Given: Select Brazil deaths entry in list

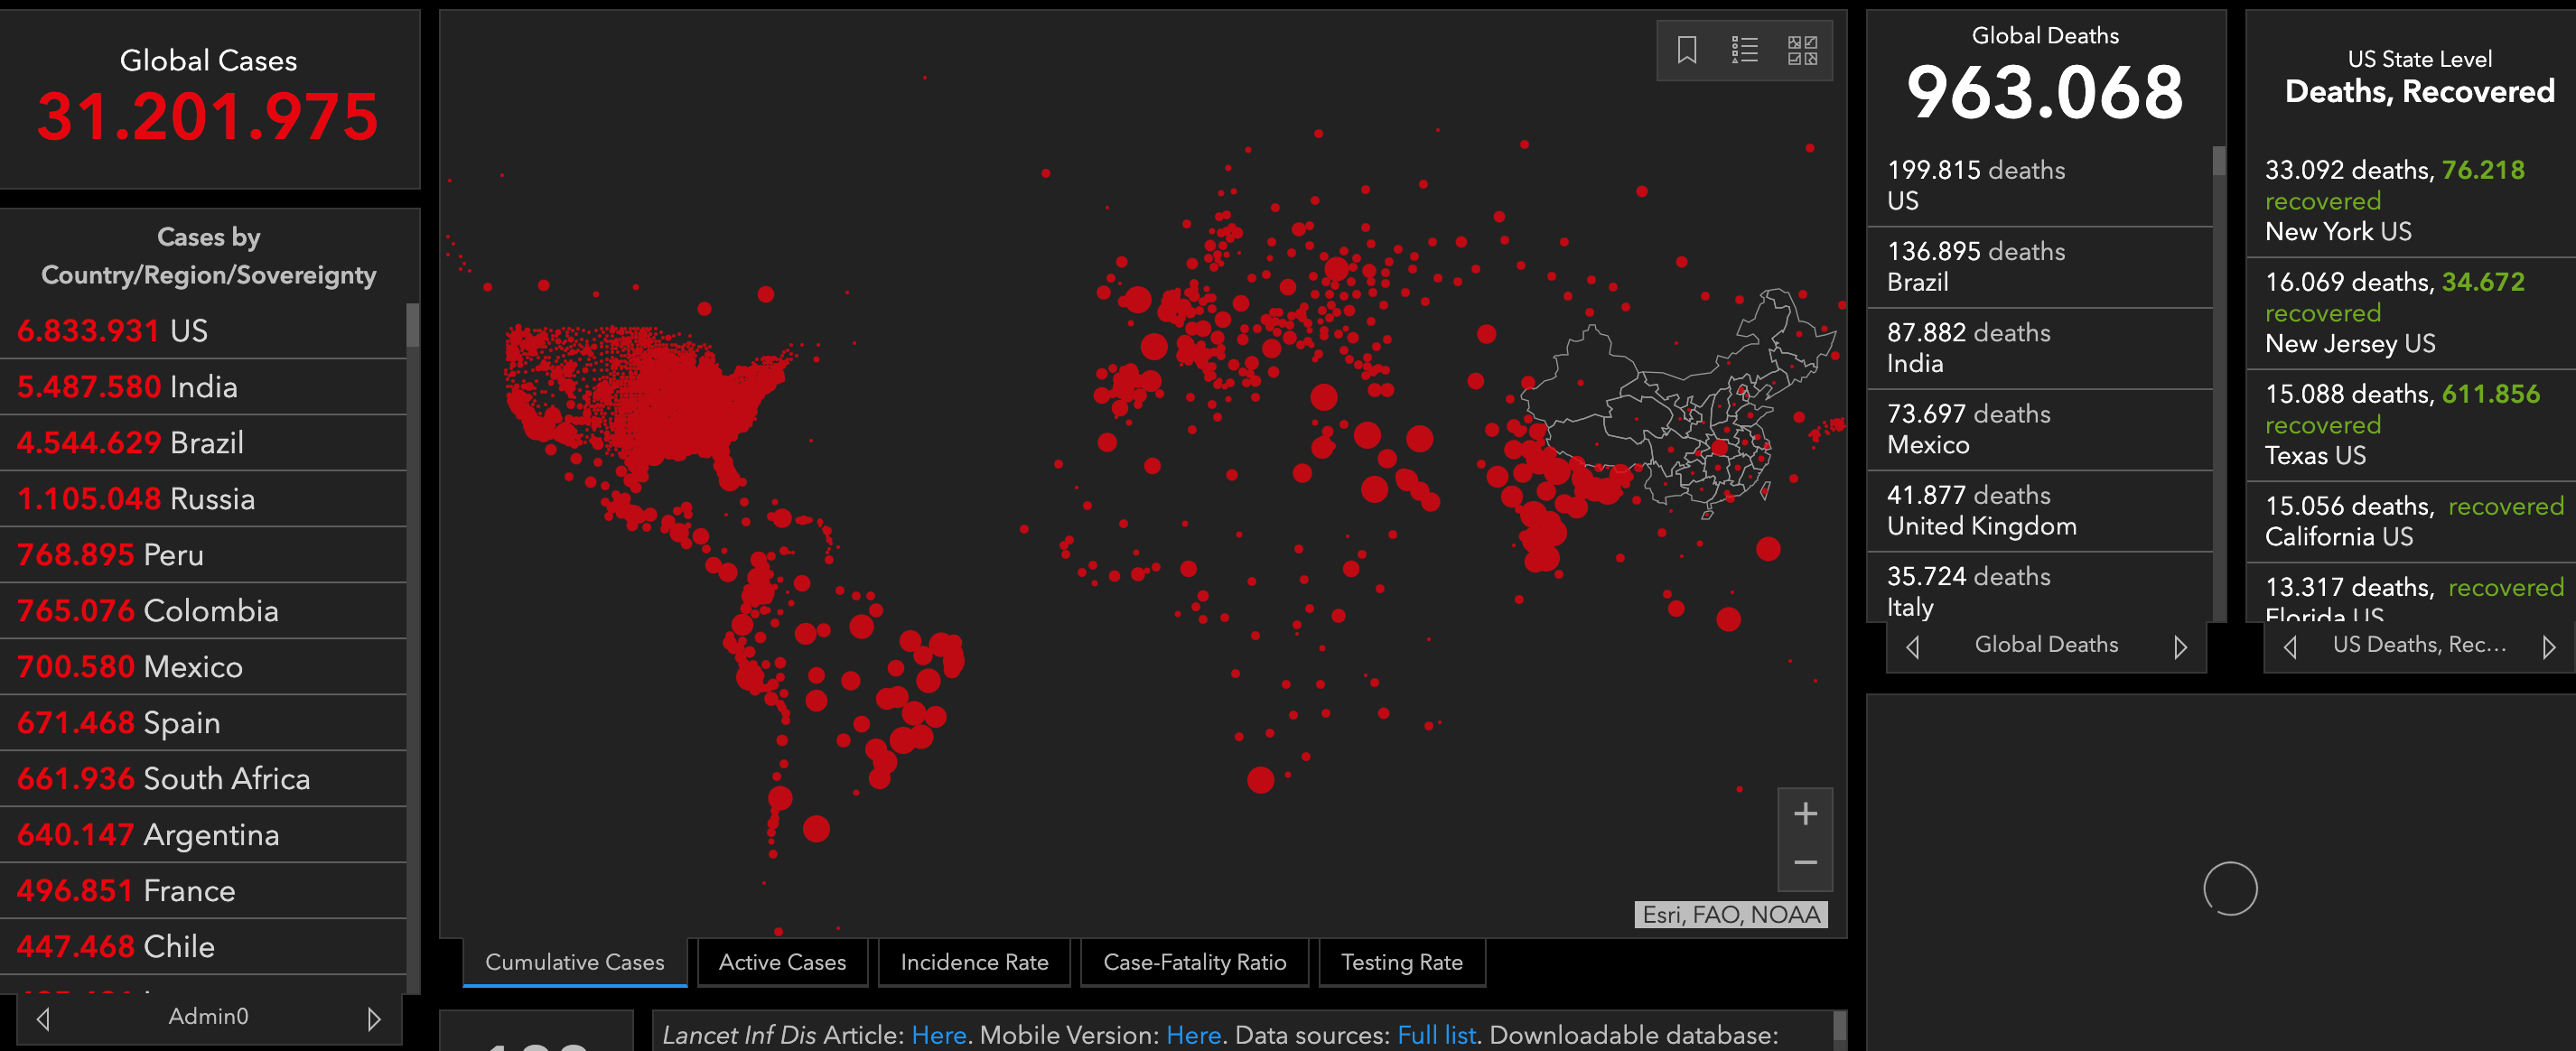Looking at the screenshot, I should point(1975,266).
